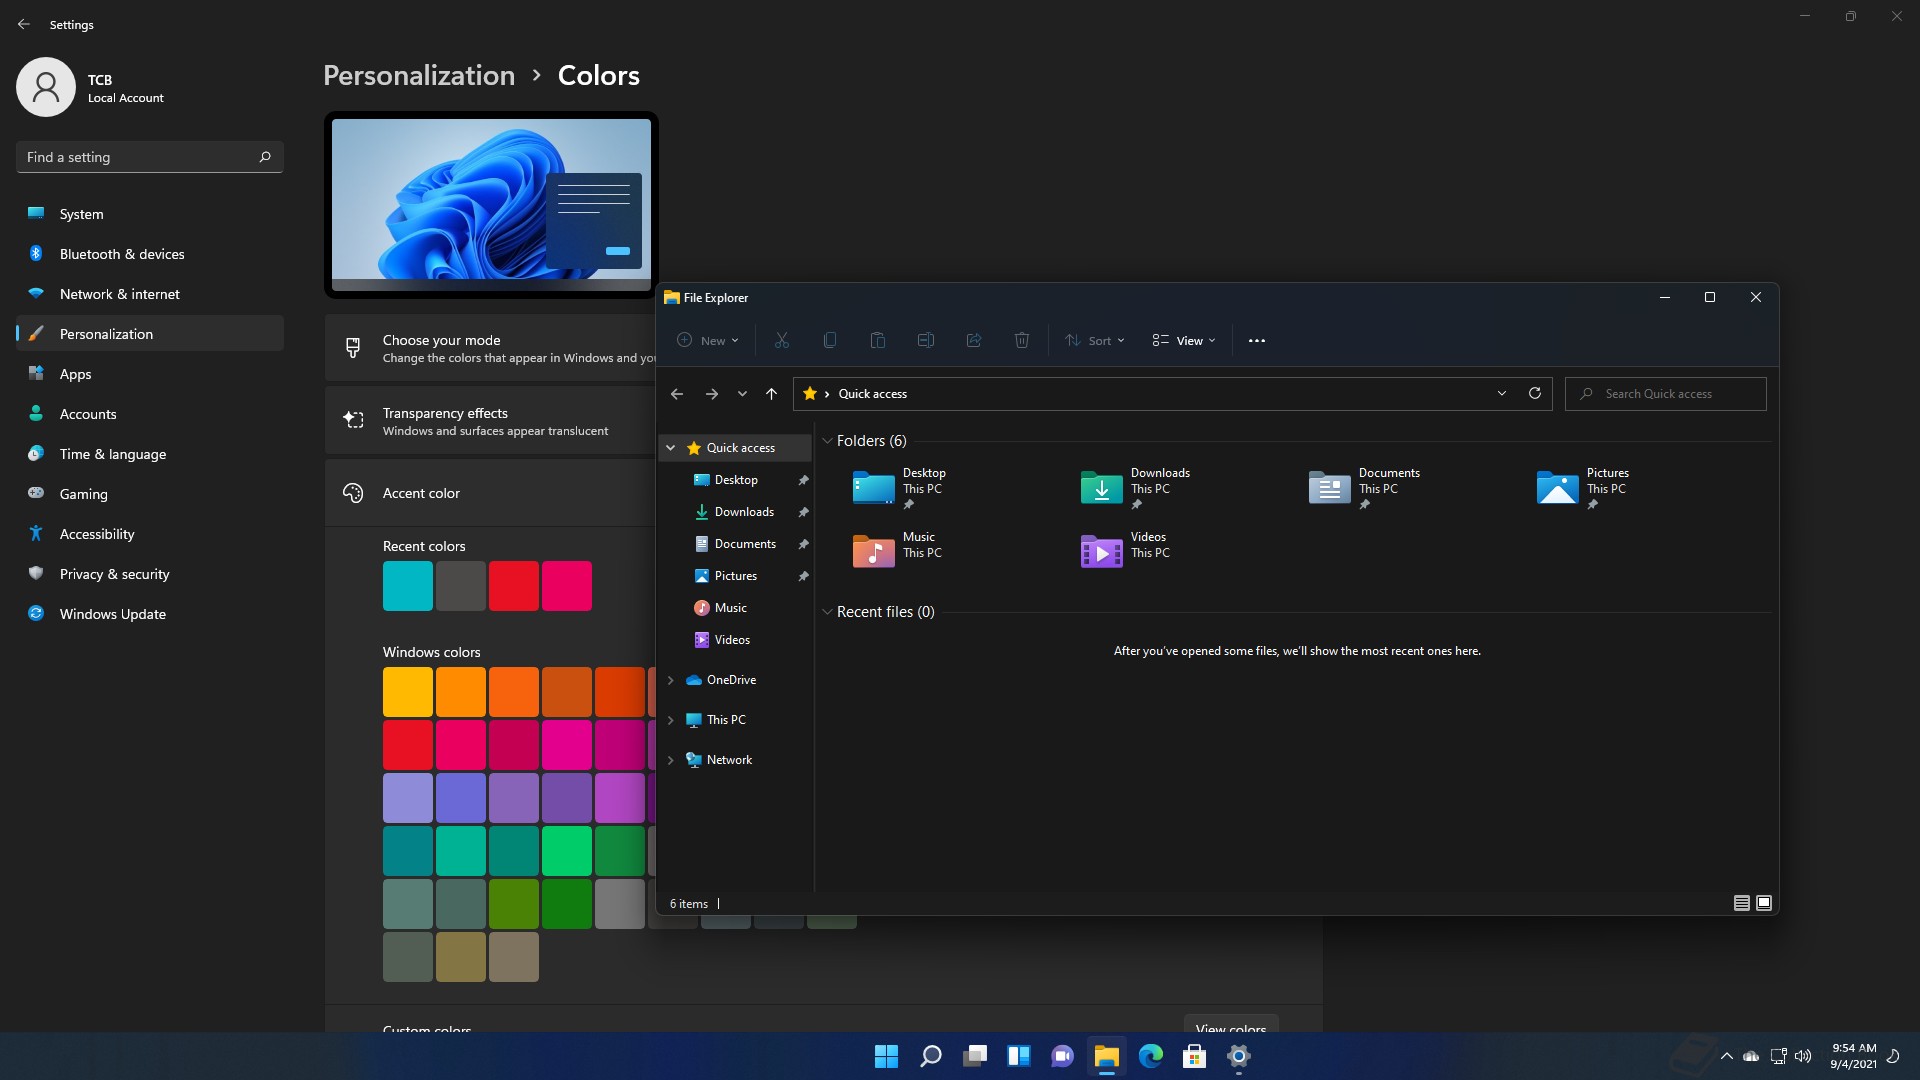The width and height of the screenshot is (1920, 1080).
Task: Pick the red recent color swatch
Action: coord(513,586)
